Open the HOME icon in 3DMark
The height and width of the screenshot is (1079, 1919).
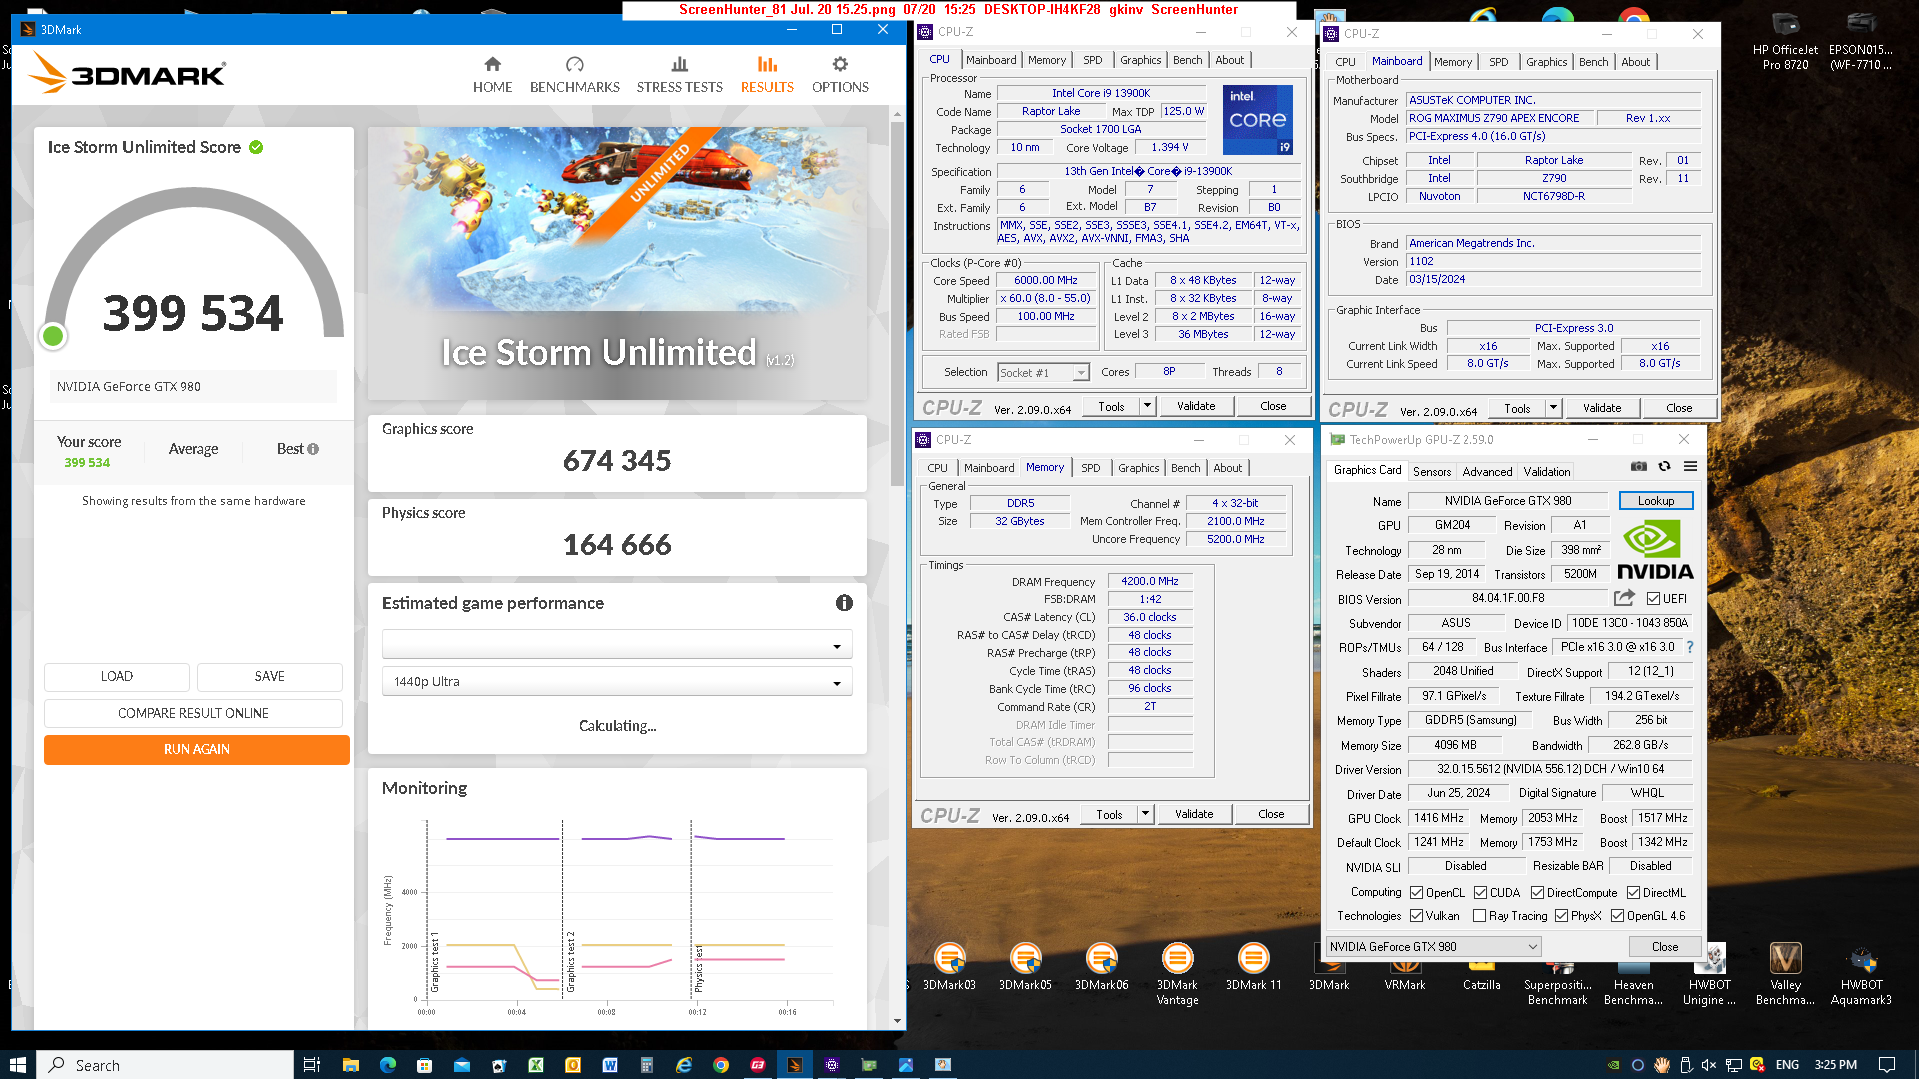click(x=492, y=64)
